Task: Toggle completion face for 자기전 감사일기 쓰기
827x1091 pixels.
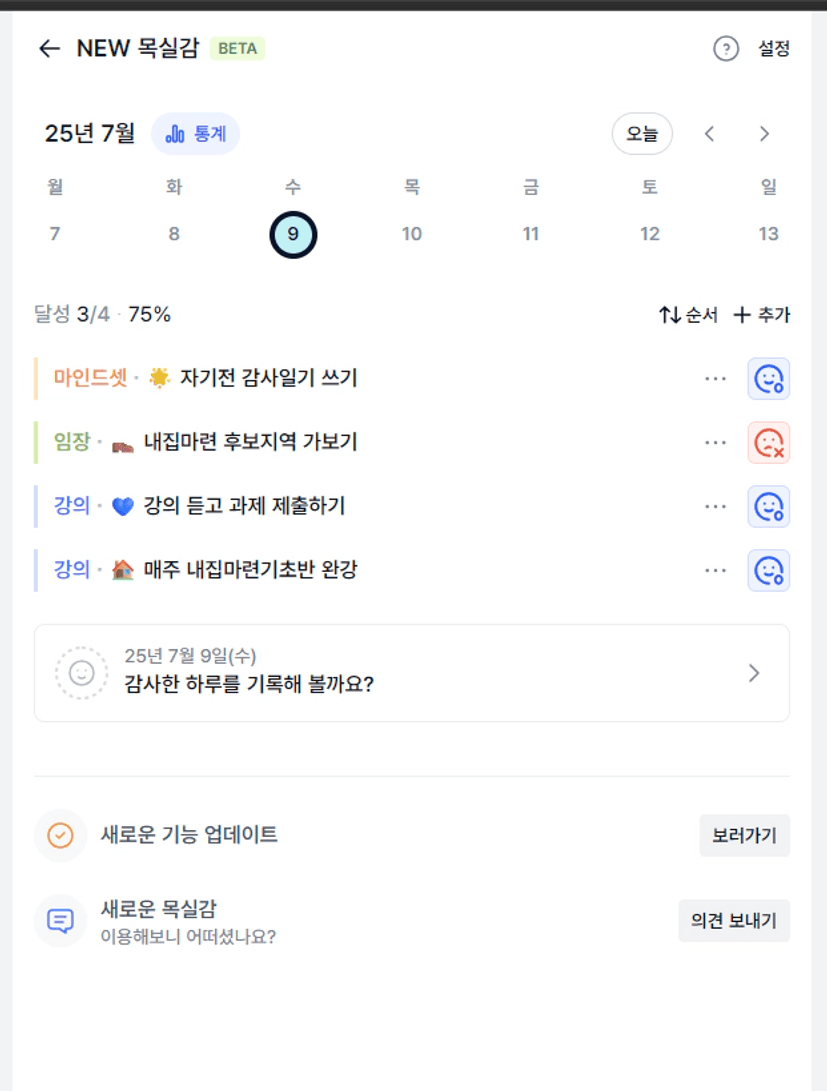Action: tap(769, 379)
